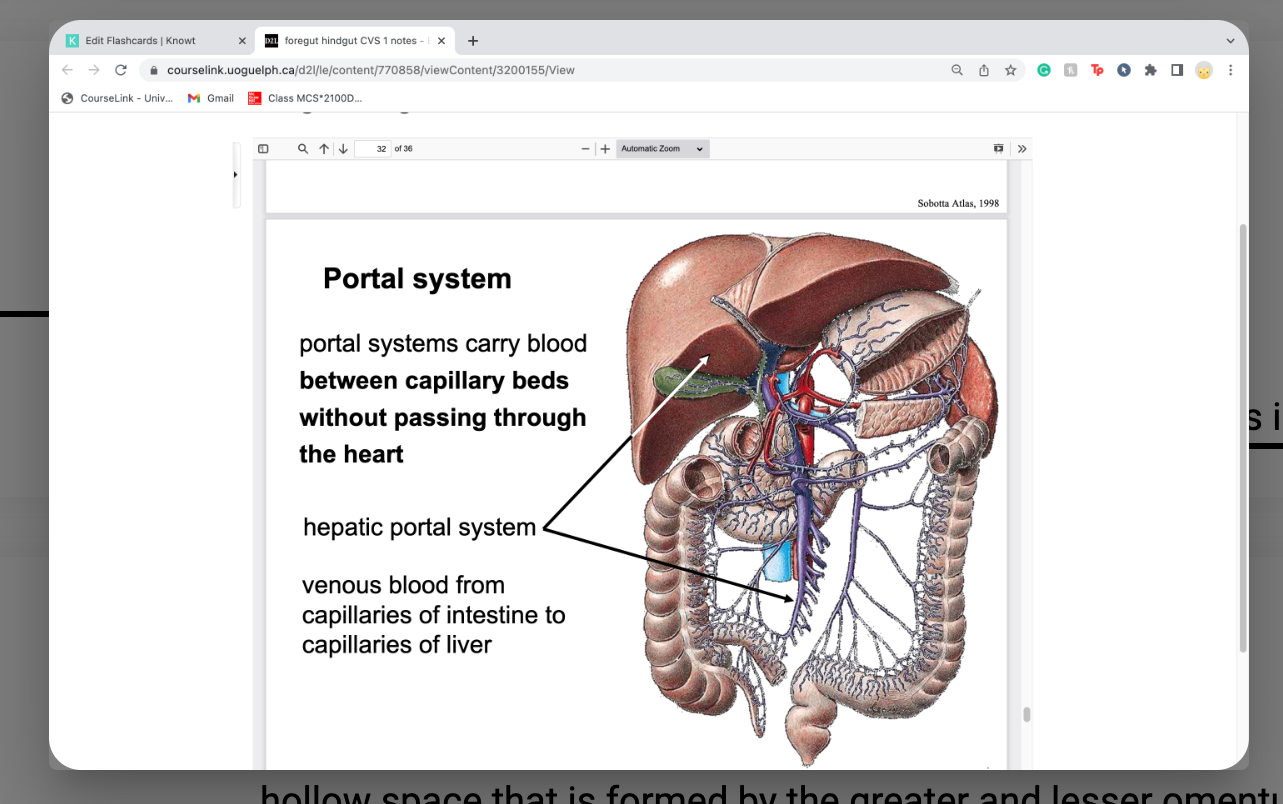Click the browser forward arrow
Screen dimensions: 1283x804
point(94,70)
